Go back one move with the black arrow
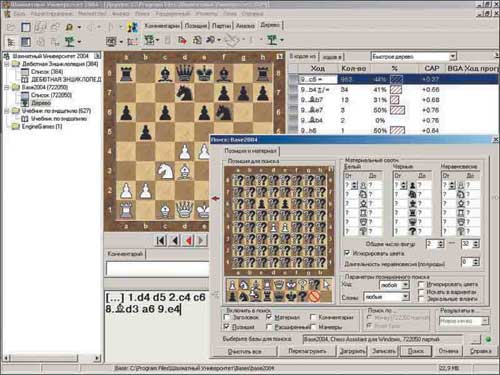The height and width of the screenshot is (375, 500). point(175,240)
